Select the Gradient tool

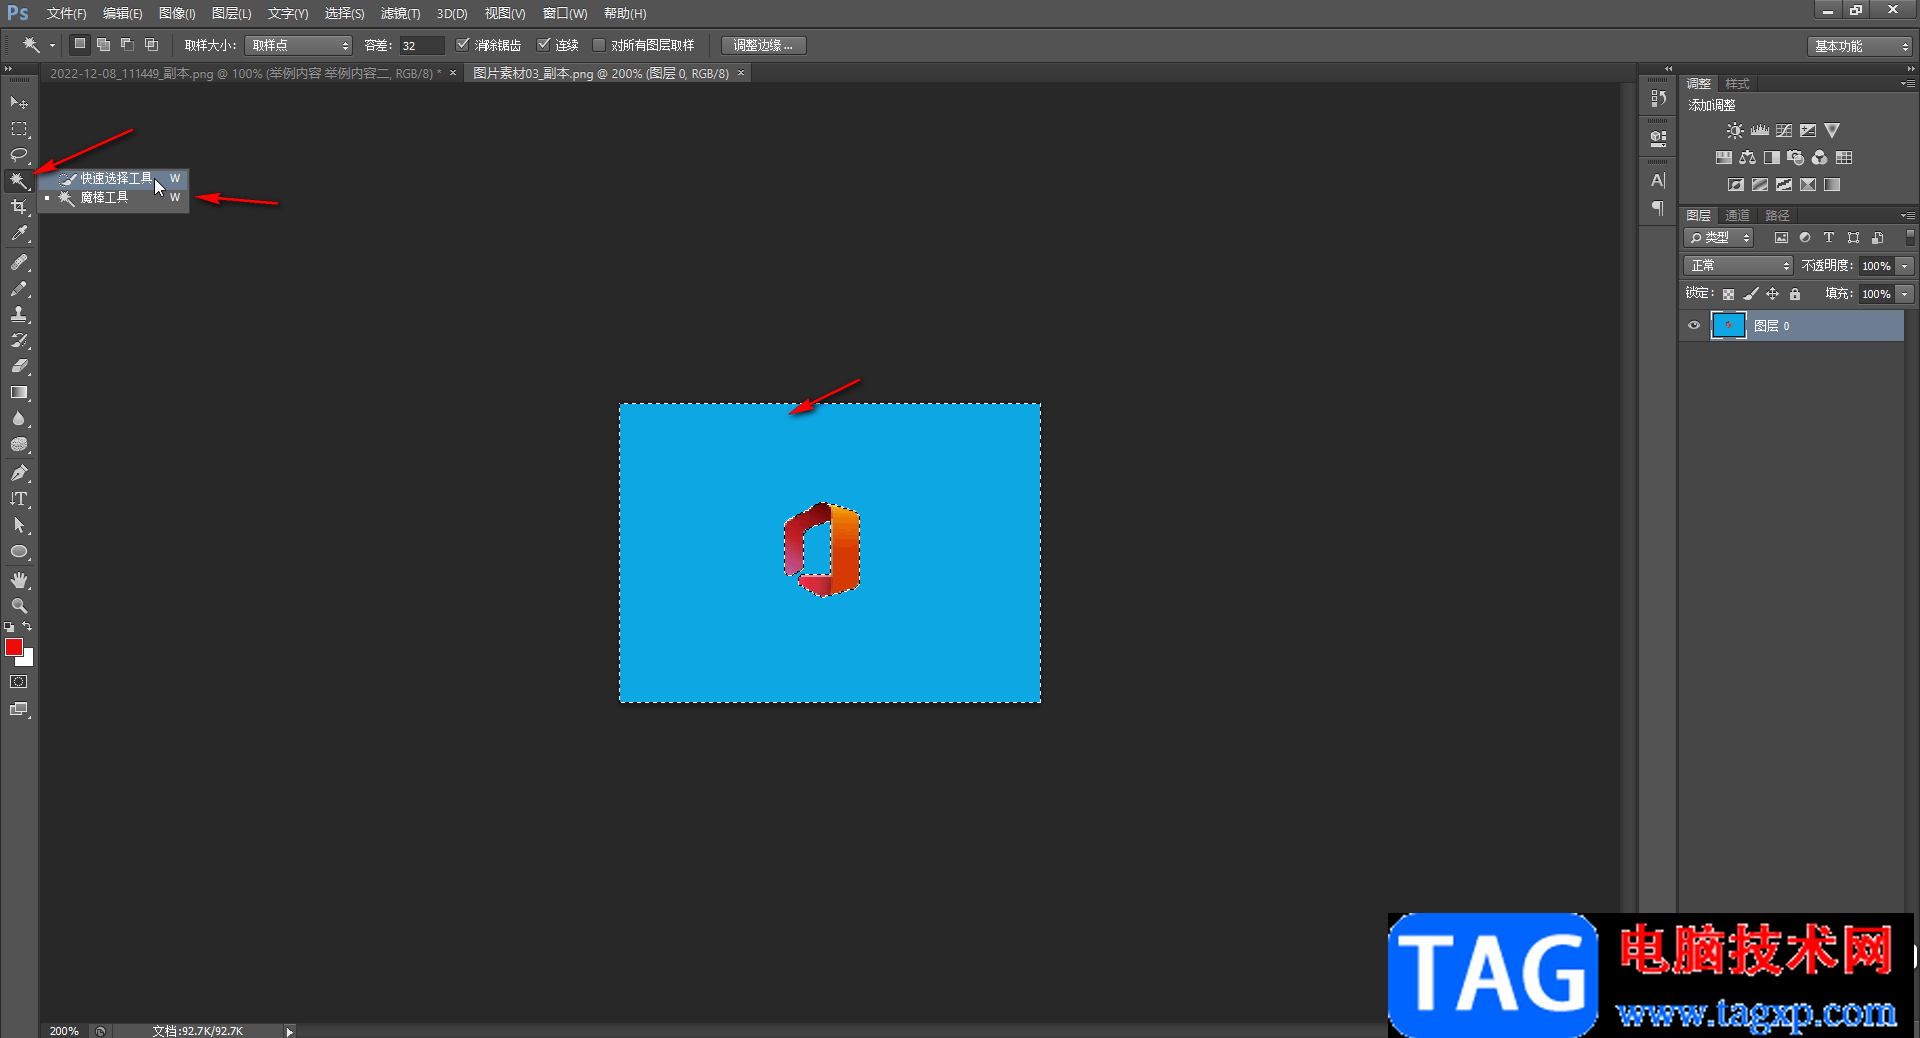pos(19,392)
